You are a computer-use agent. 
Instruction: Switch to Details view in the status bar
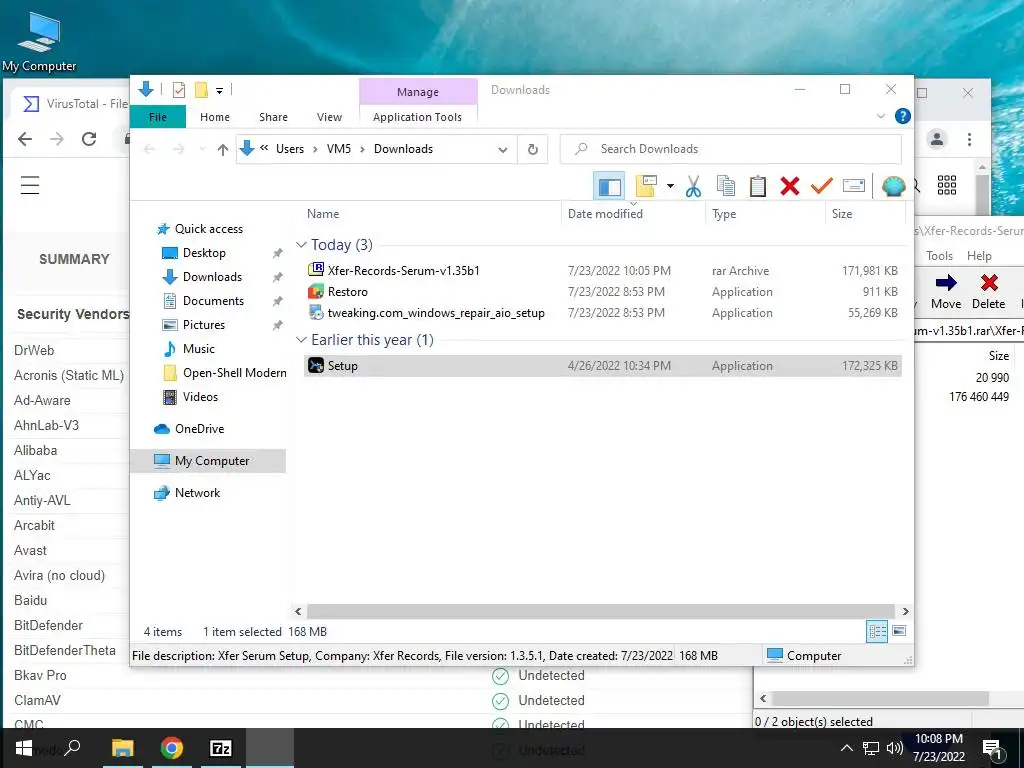(x=877, y=631)
